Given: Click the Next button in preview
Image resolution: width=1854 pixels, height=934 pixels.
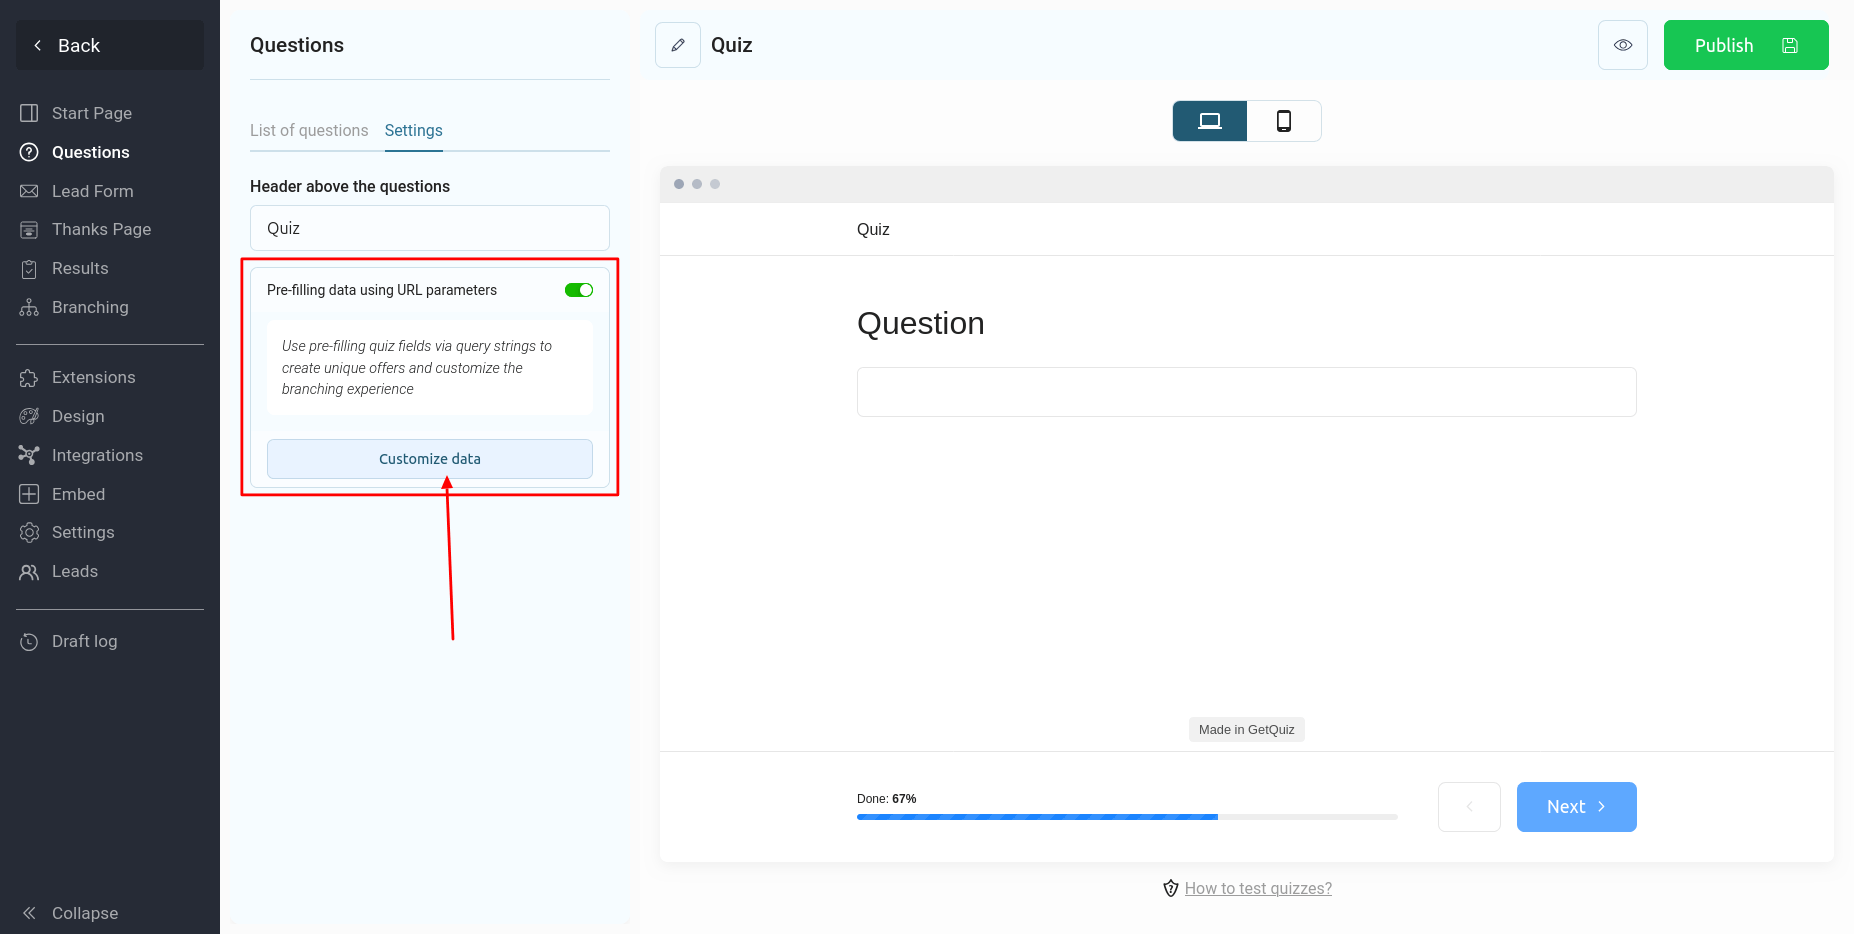Looking at the screenshot, I should click(x=1577, y=807).
